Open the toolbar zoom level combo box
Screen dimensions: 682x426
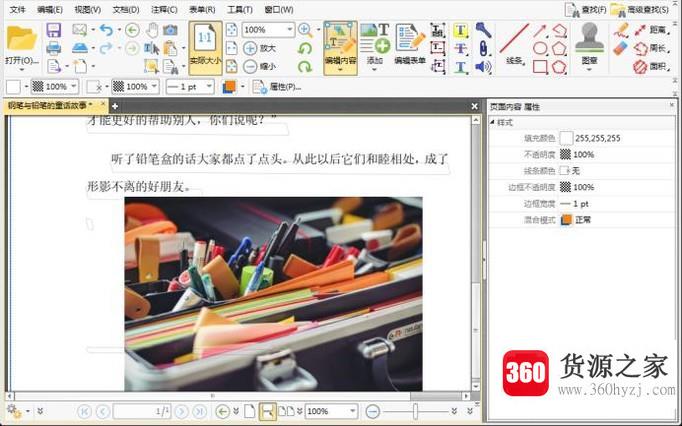point(268,30)
